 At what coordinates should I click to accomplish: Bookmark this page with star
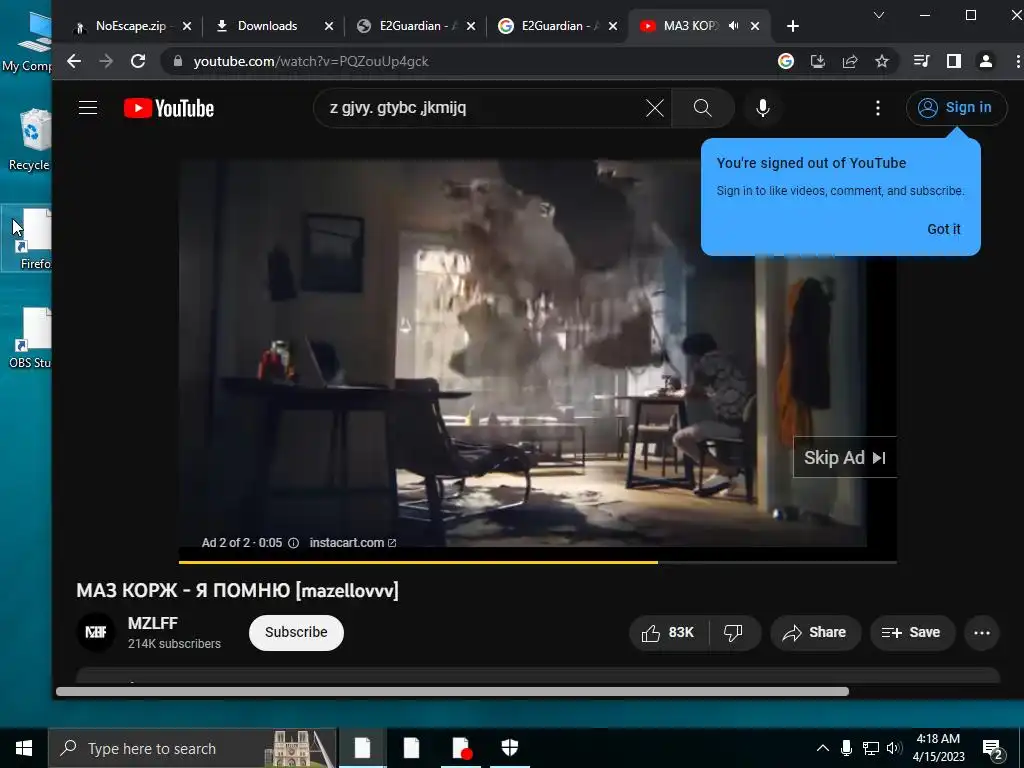pyautogui.click(x=882, y=61)
